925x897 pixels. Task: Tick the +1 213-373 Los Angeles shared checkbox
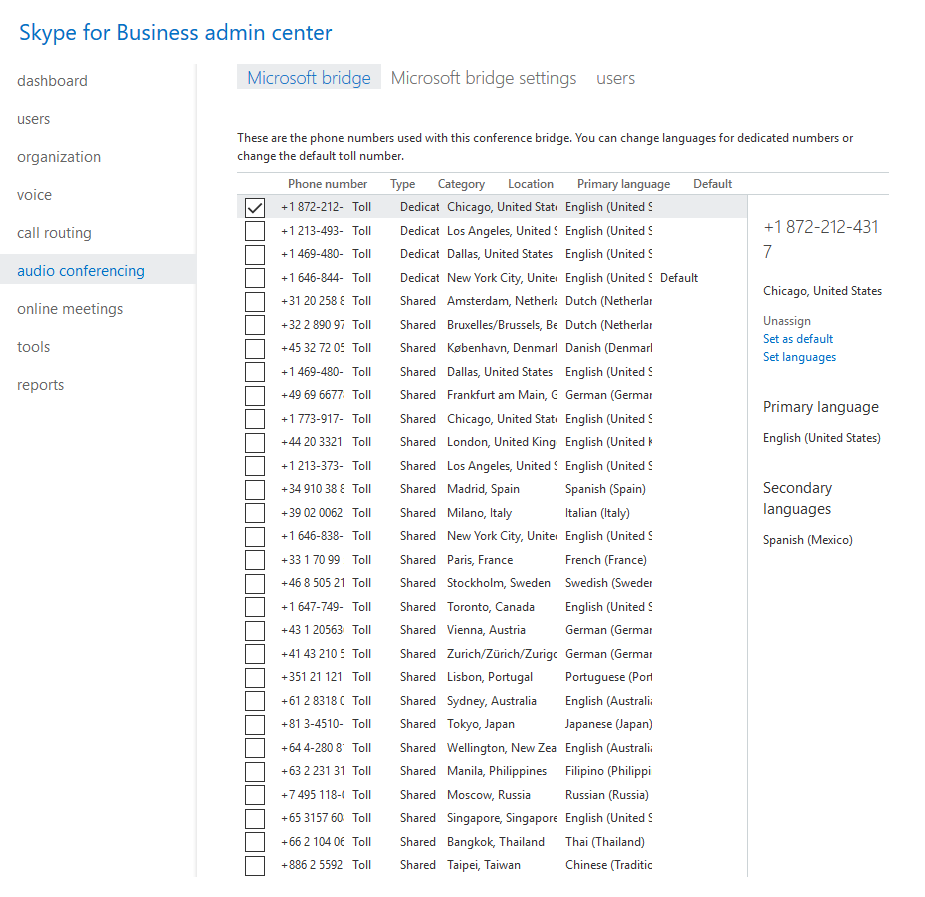click(x=255, y=466)
